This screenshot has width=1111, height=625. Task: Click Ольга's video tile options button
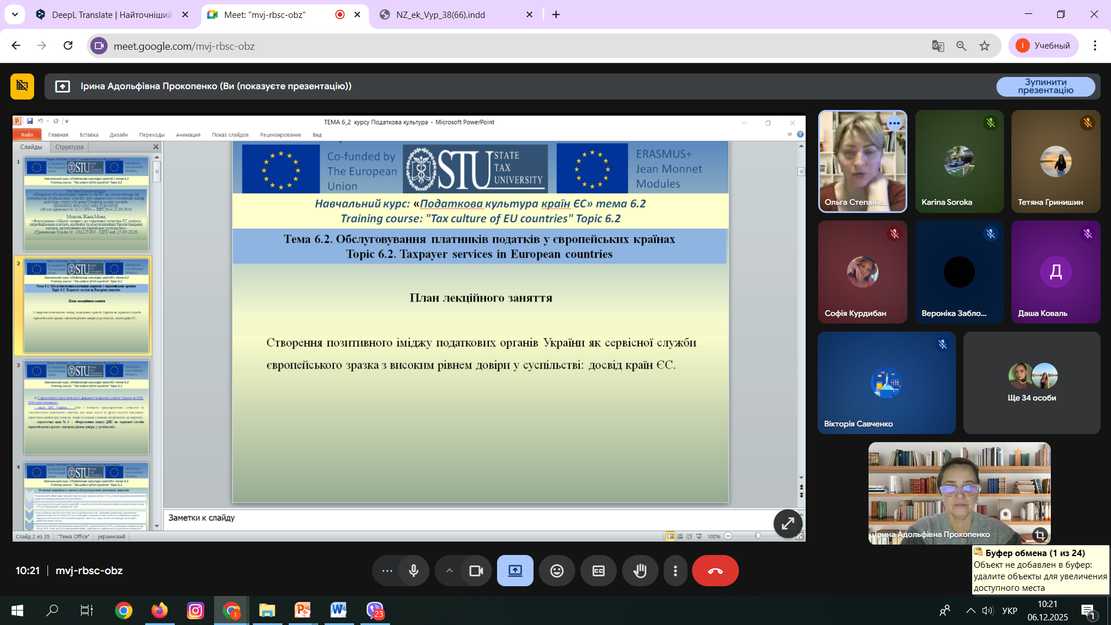[894, 123]
